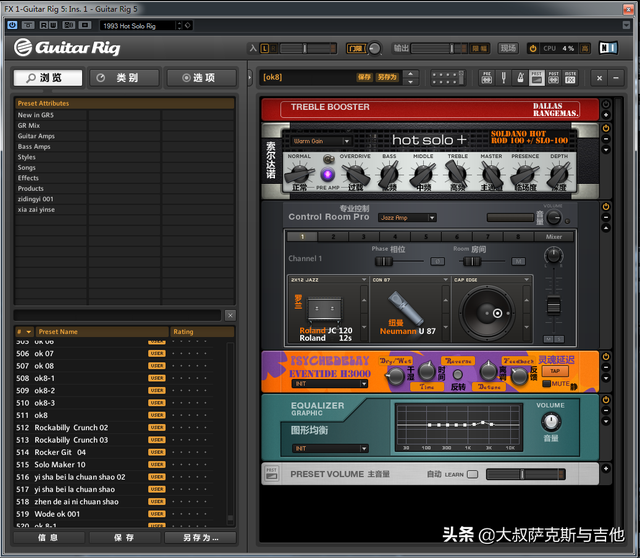Click 保存 in the preset name bar

364,77
